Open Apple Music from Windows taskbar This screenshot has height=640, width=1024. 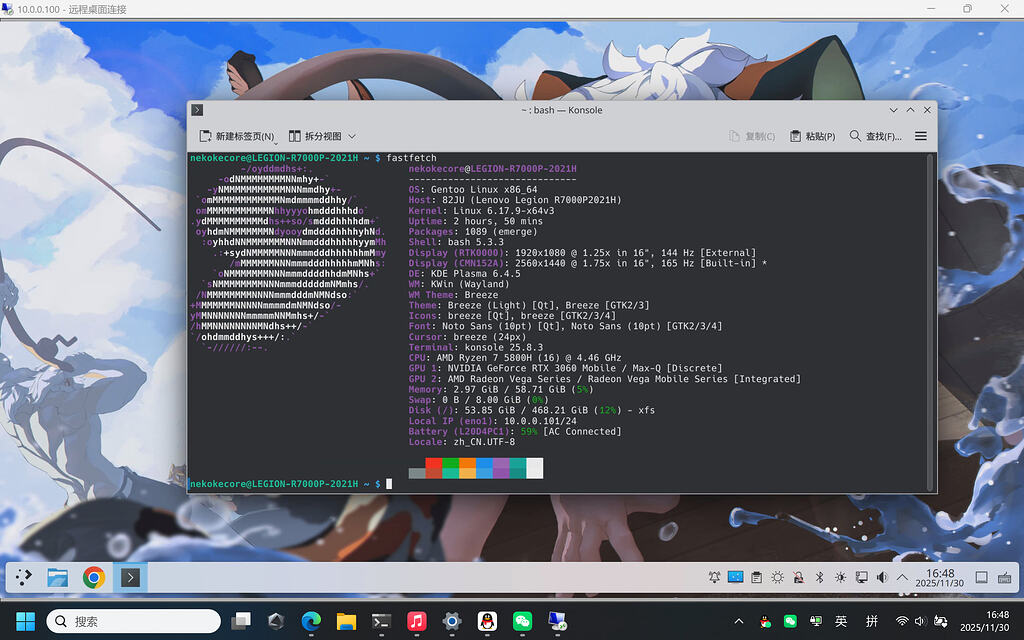(x=417, y=621)
